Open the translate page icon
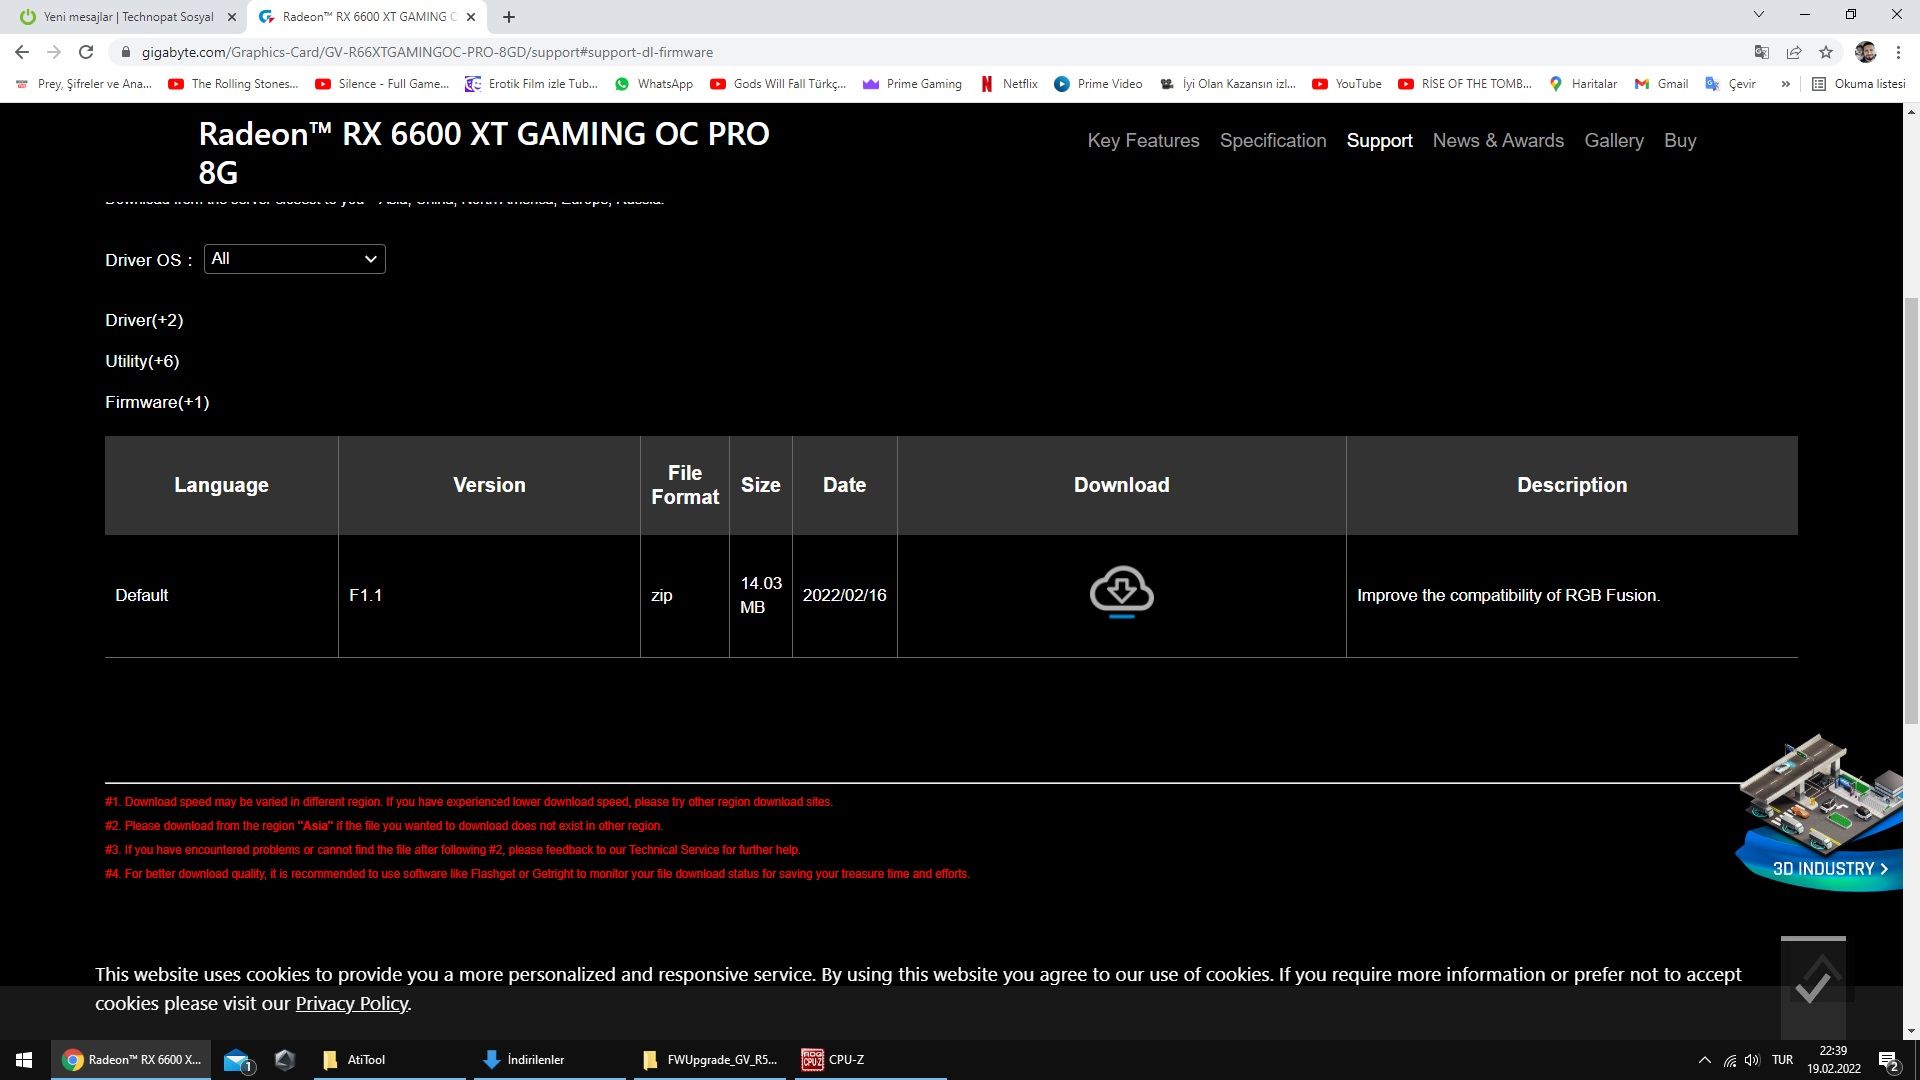Image resolution: width=1920 pixels, height=1080 pixels. coord(1762,52)
